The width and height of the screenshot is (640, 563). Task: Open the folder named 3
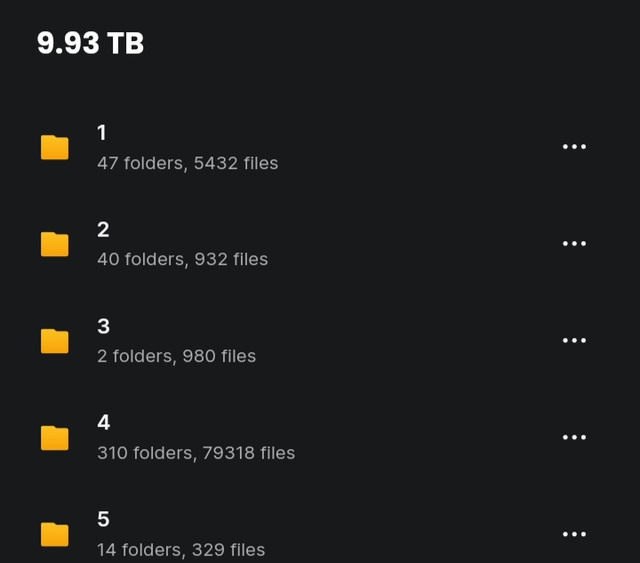[x=103, y=327]
